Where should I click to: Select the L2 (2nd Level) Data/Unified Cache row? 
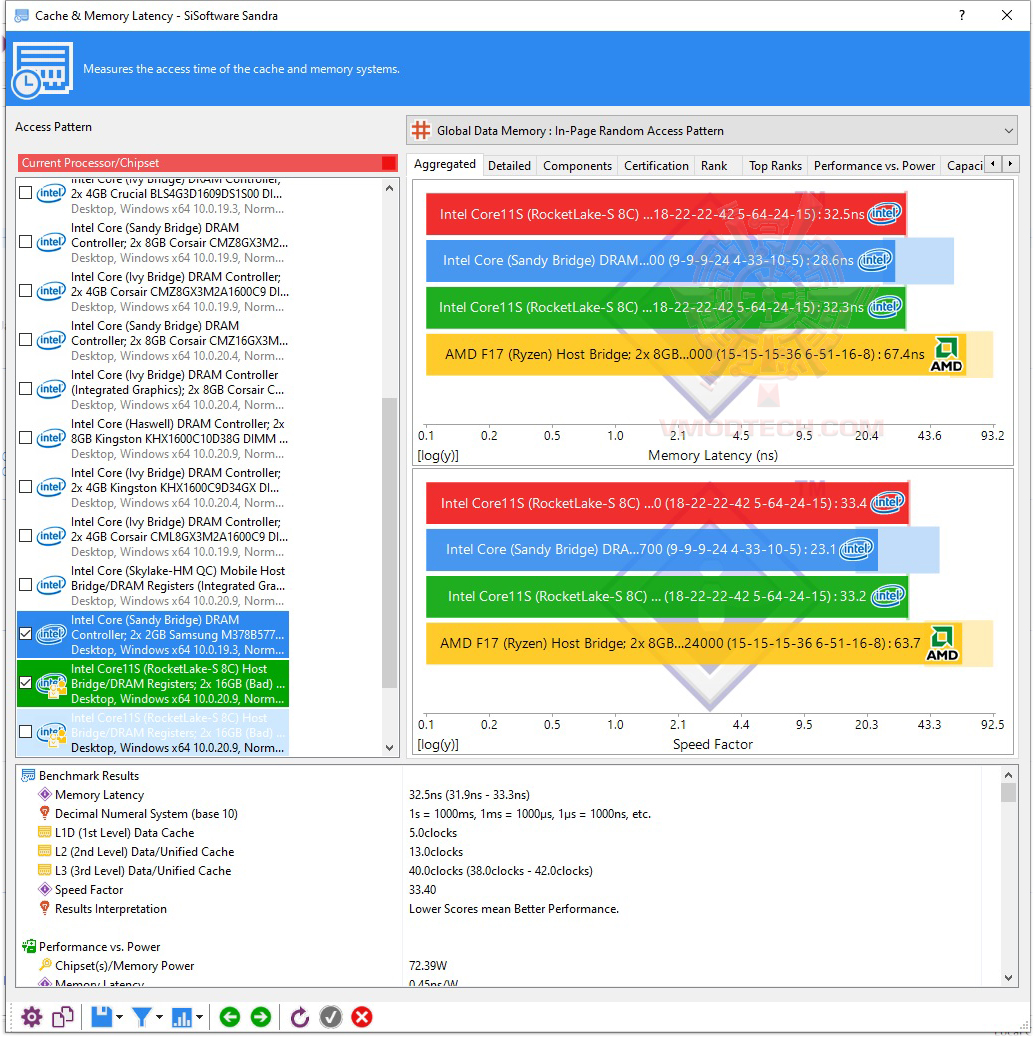click(x=509, y=851)
